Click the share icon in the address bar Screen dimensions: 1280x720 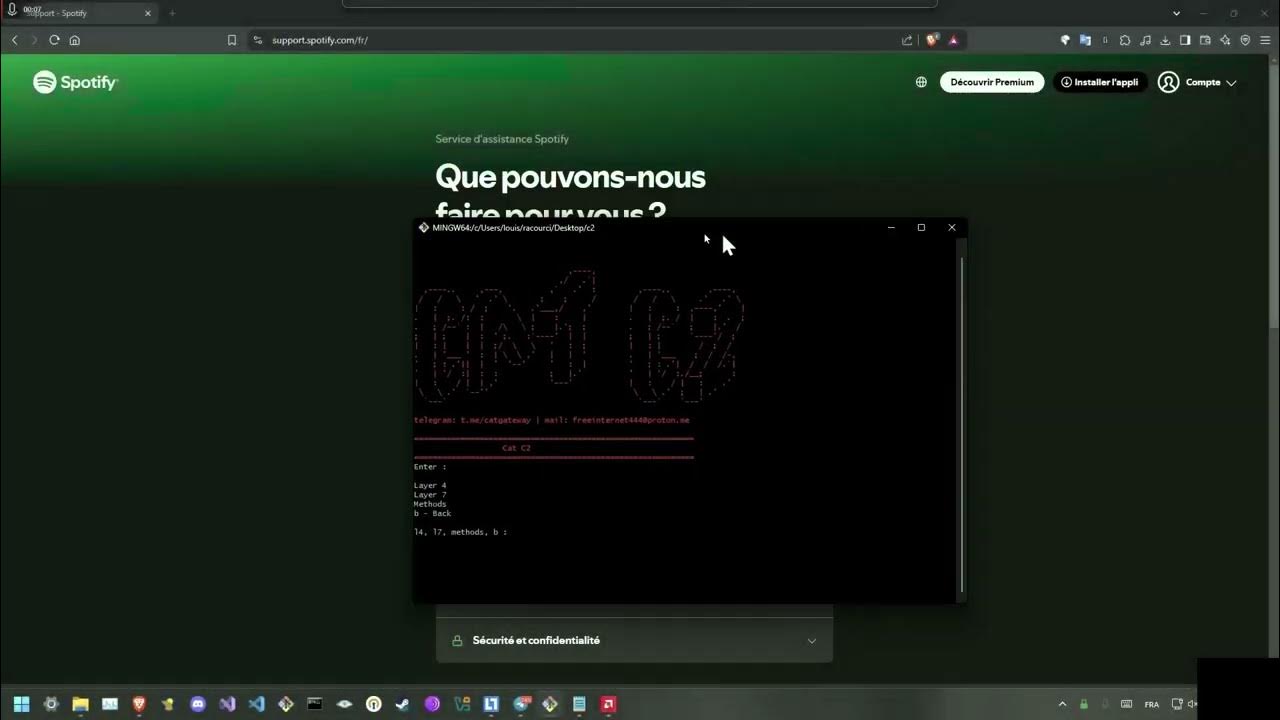907,40
